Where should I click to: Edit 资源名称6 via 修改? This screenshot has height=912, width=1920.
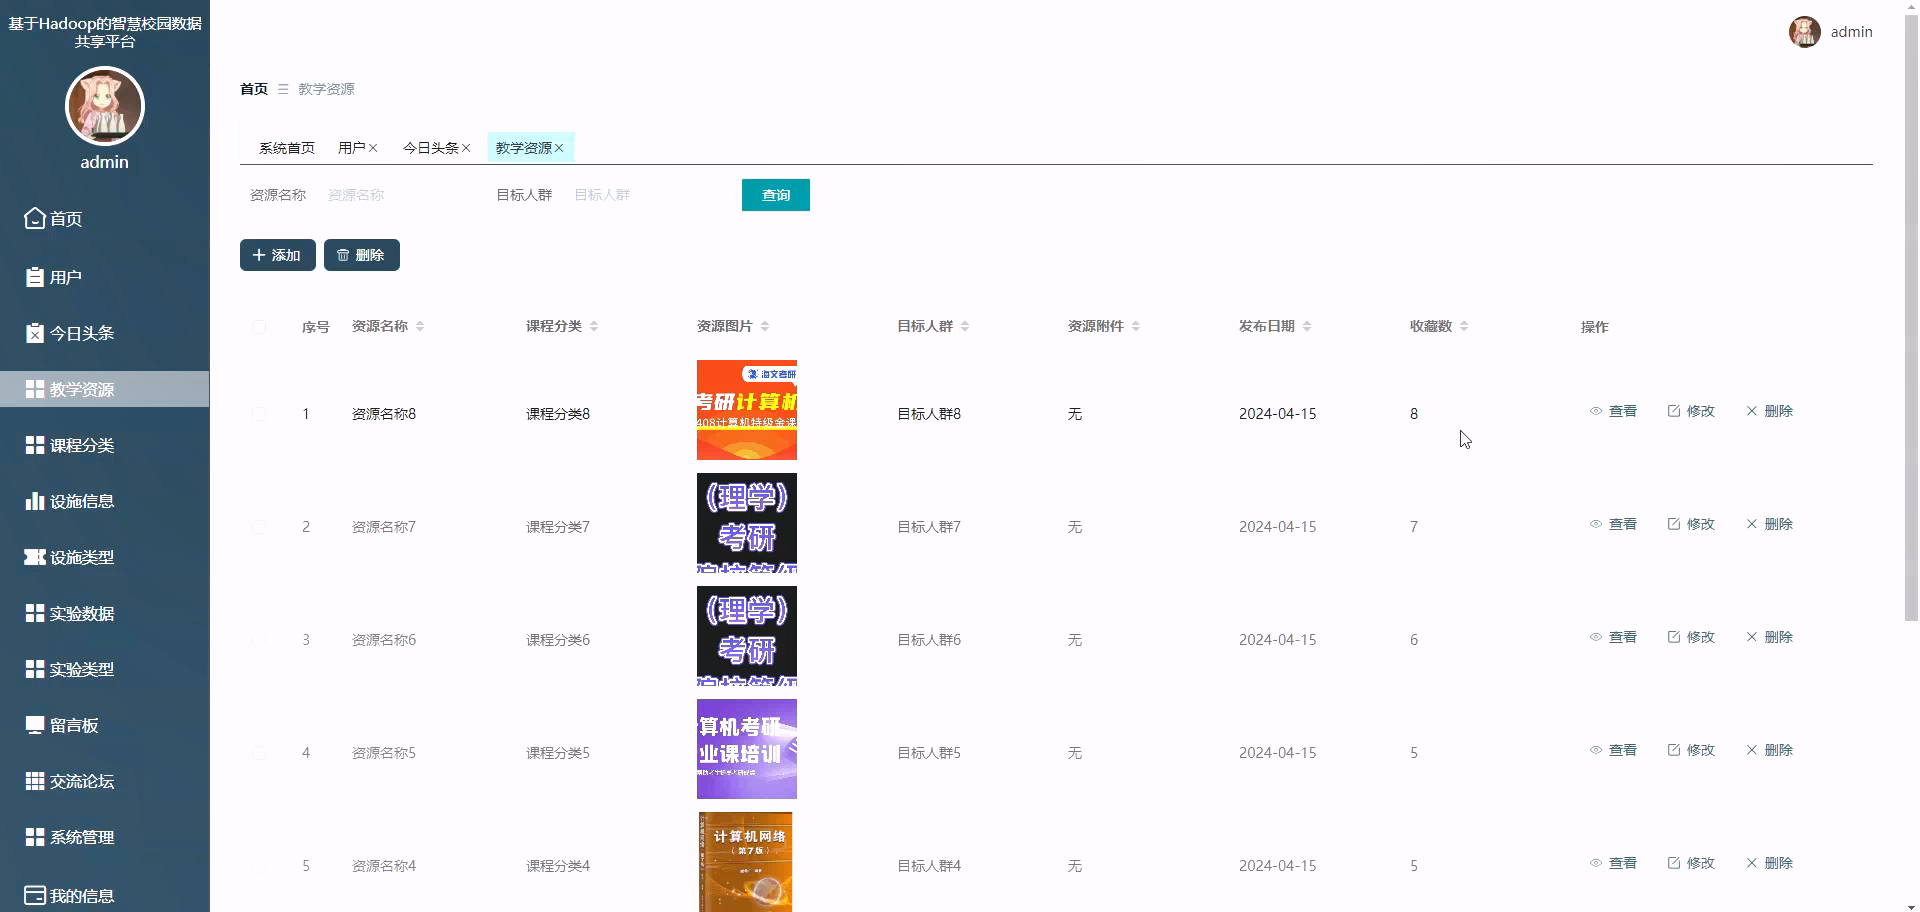(x=1691, y=637)
